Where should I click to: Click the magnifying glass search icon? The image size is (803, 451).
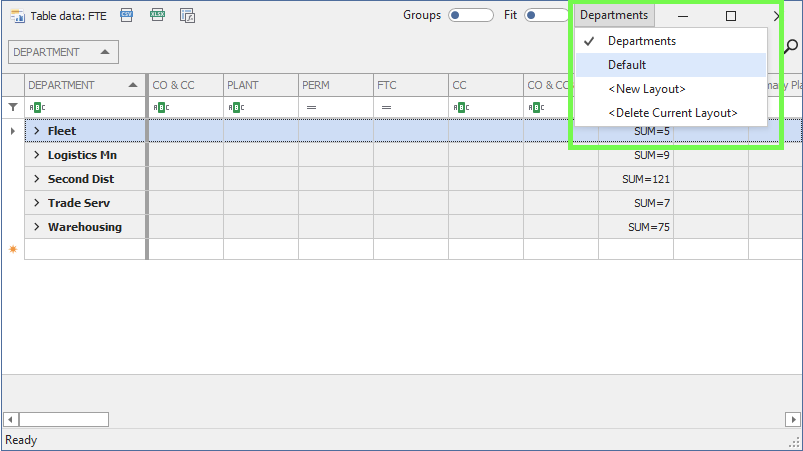790,46
